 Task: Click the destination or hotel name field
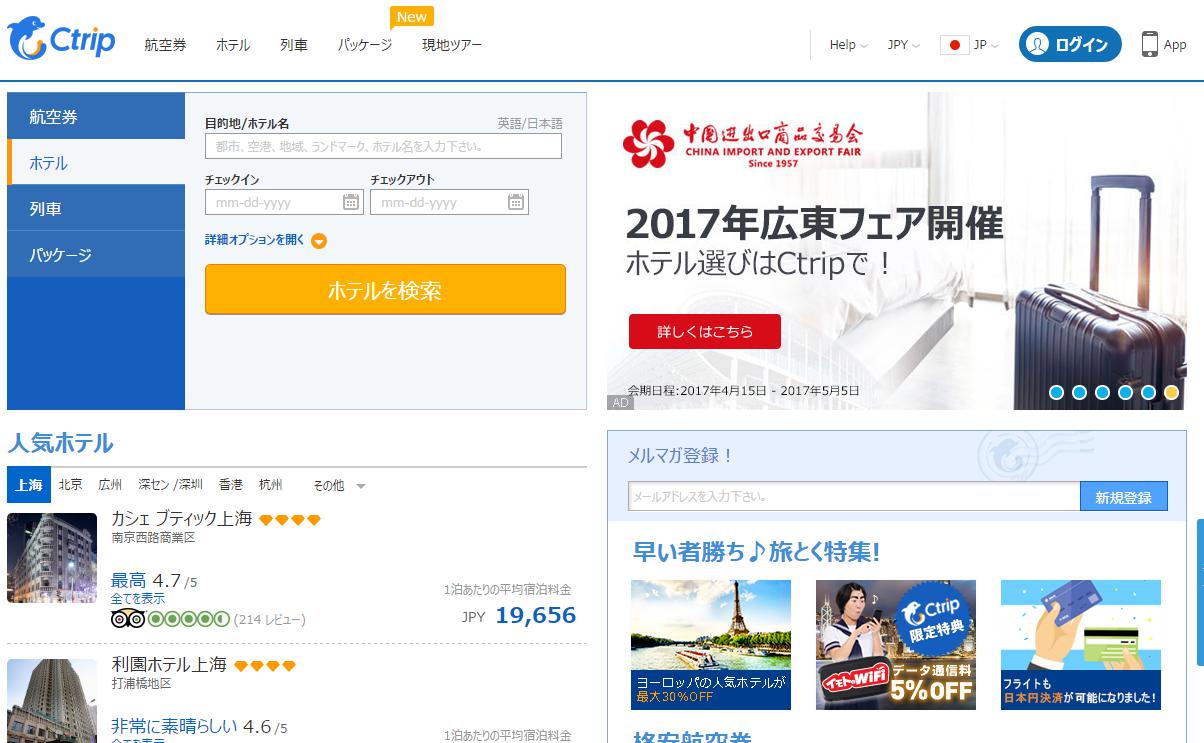click(383, 146)
